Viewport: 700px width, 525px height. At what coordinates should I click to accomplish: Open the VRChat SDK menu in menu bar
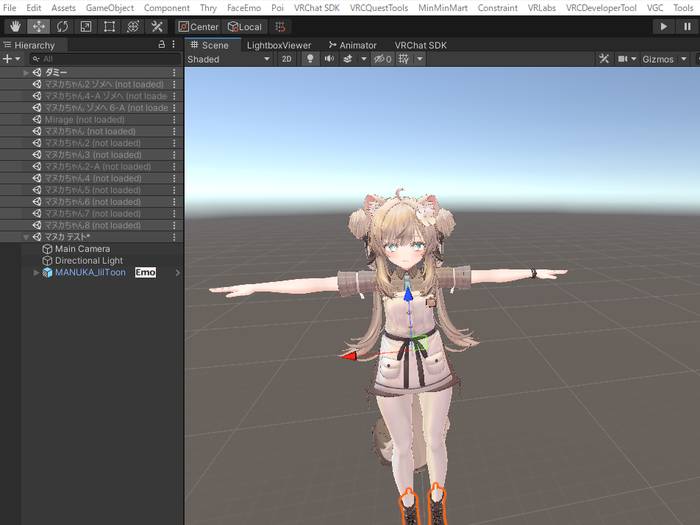pos(317,8)
